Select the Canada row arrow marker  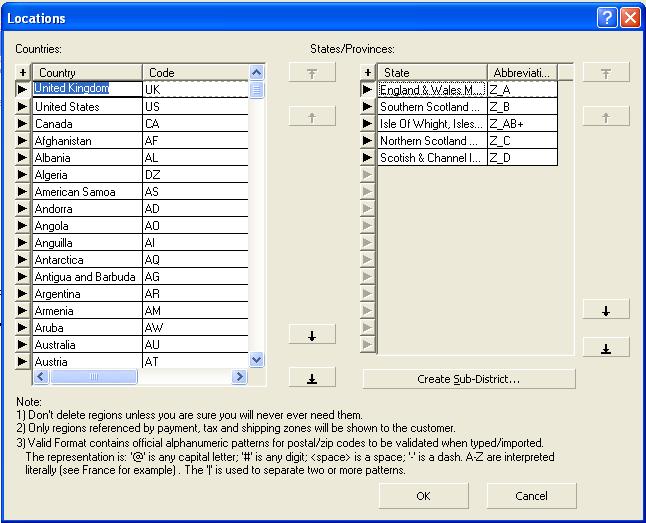(23, 123)
